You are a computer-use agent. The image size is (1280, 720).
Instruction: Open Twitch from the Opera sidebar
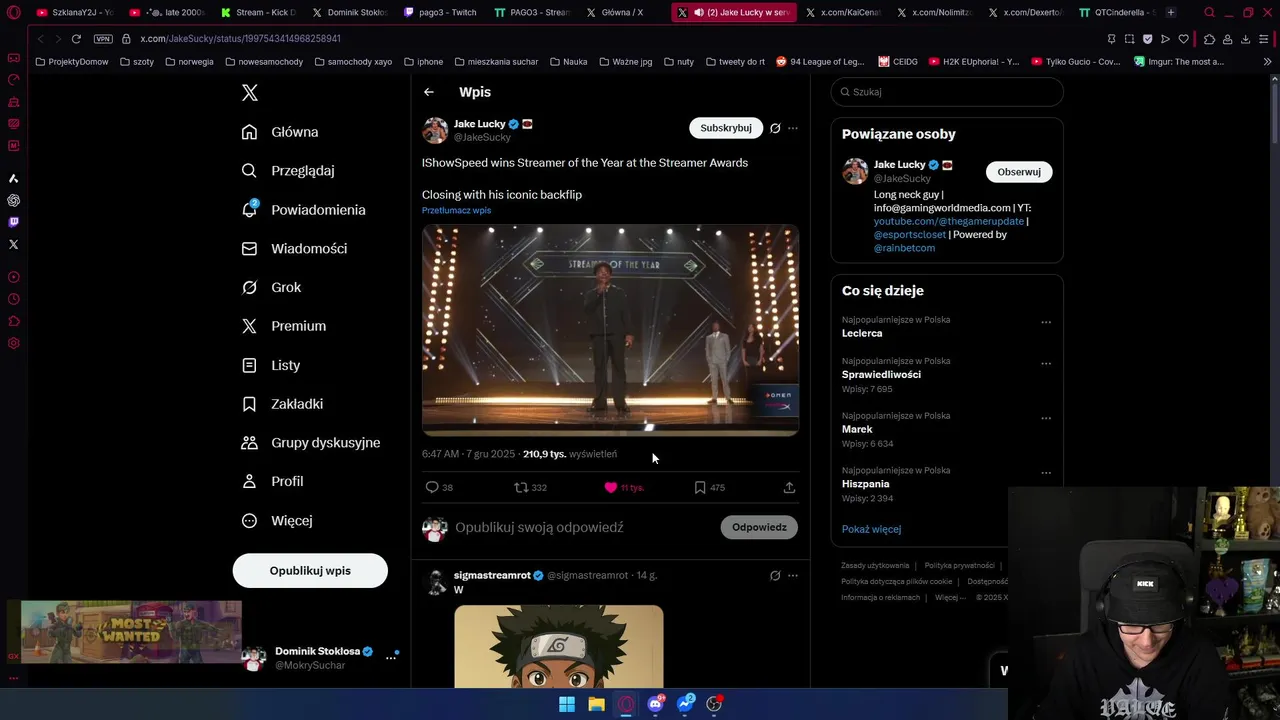tap(13, 222)
